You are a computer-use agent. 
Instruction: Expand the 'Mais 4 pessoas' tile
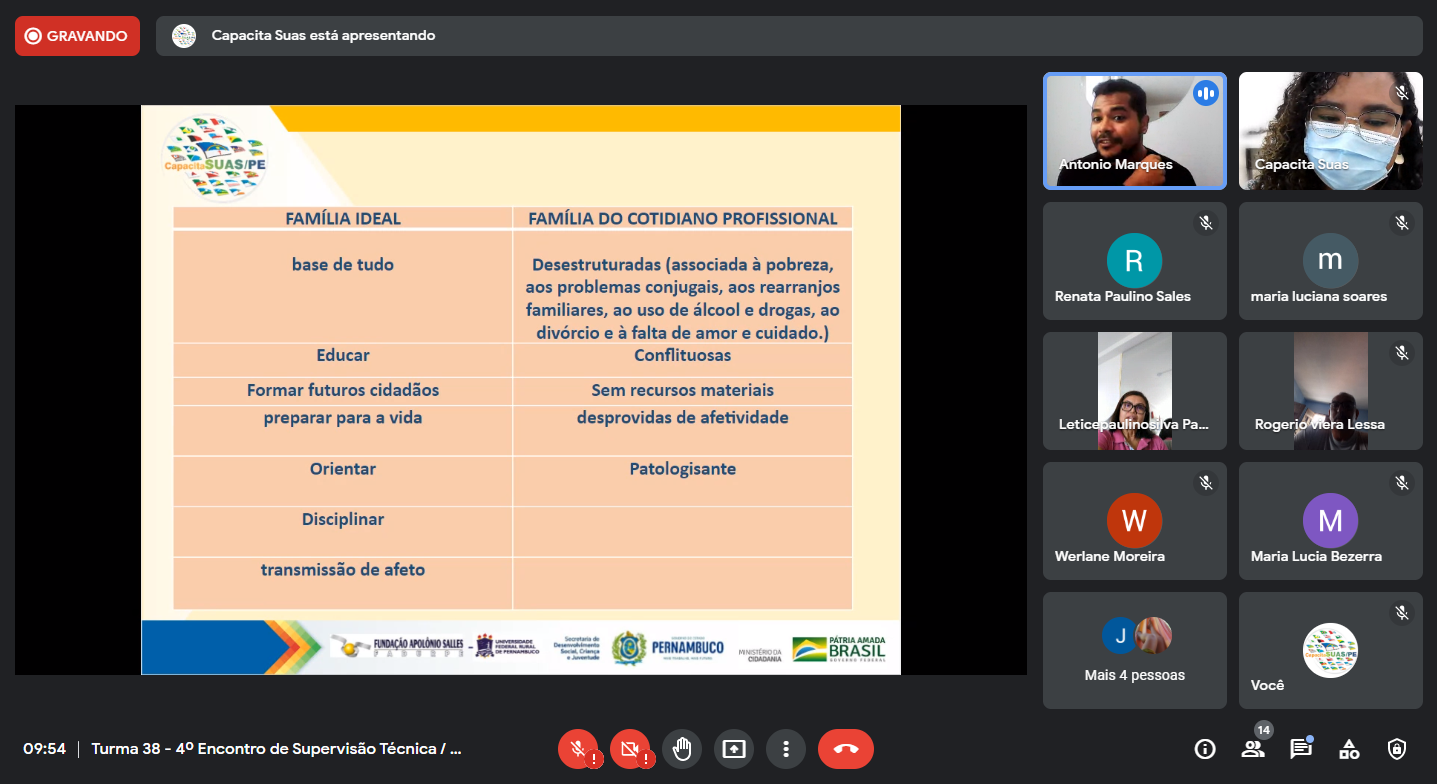tap(1134, 650)
